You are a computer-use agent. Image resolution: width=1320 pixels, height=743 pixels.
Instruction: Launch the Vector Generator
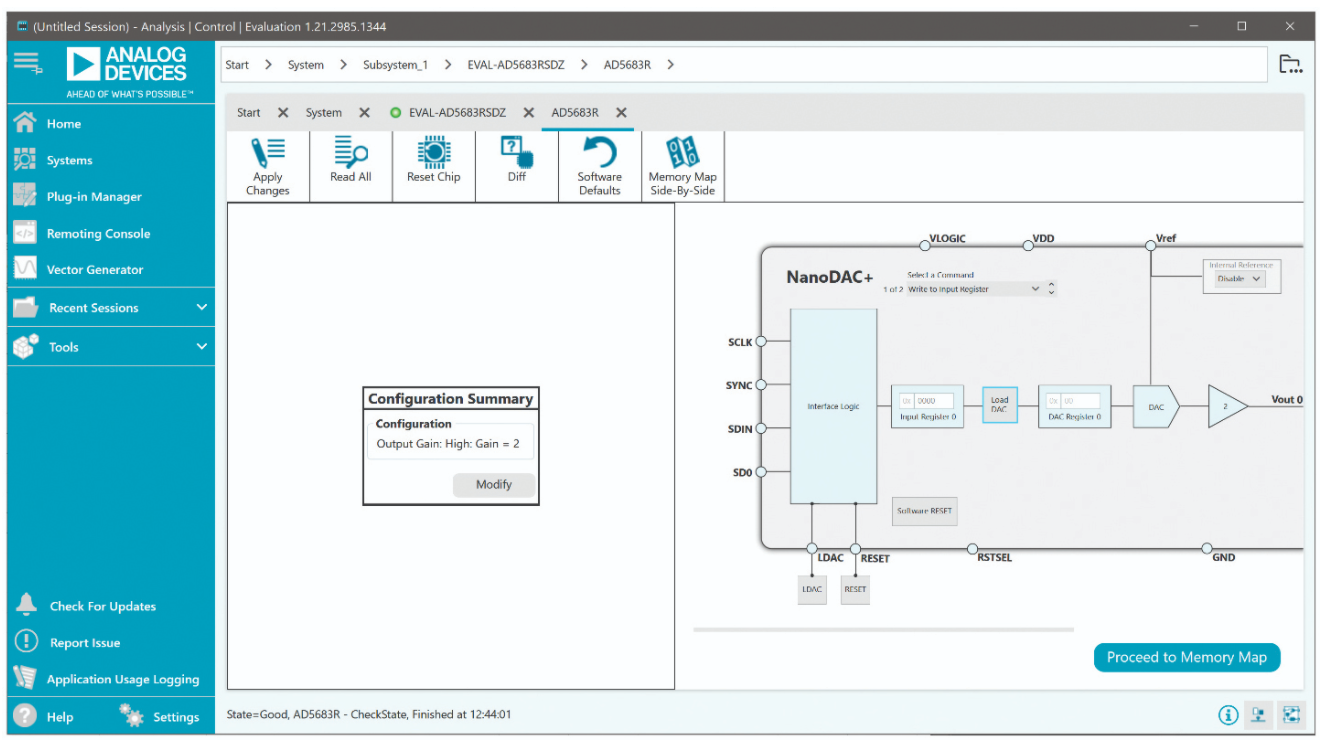pyautogui.click(x=94, y=269)
